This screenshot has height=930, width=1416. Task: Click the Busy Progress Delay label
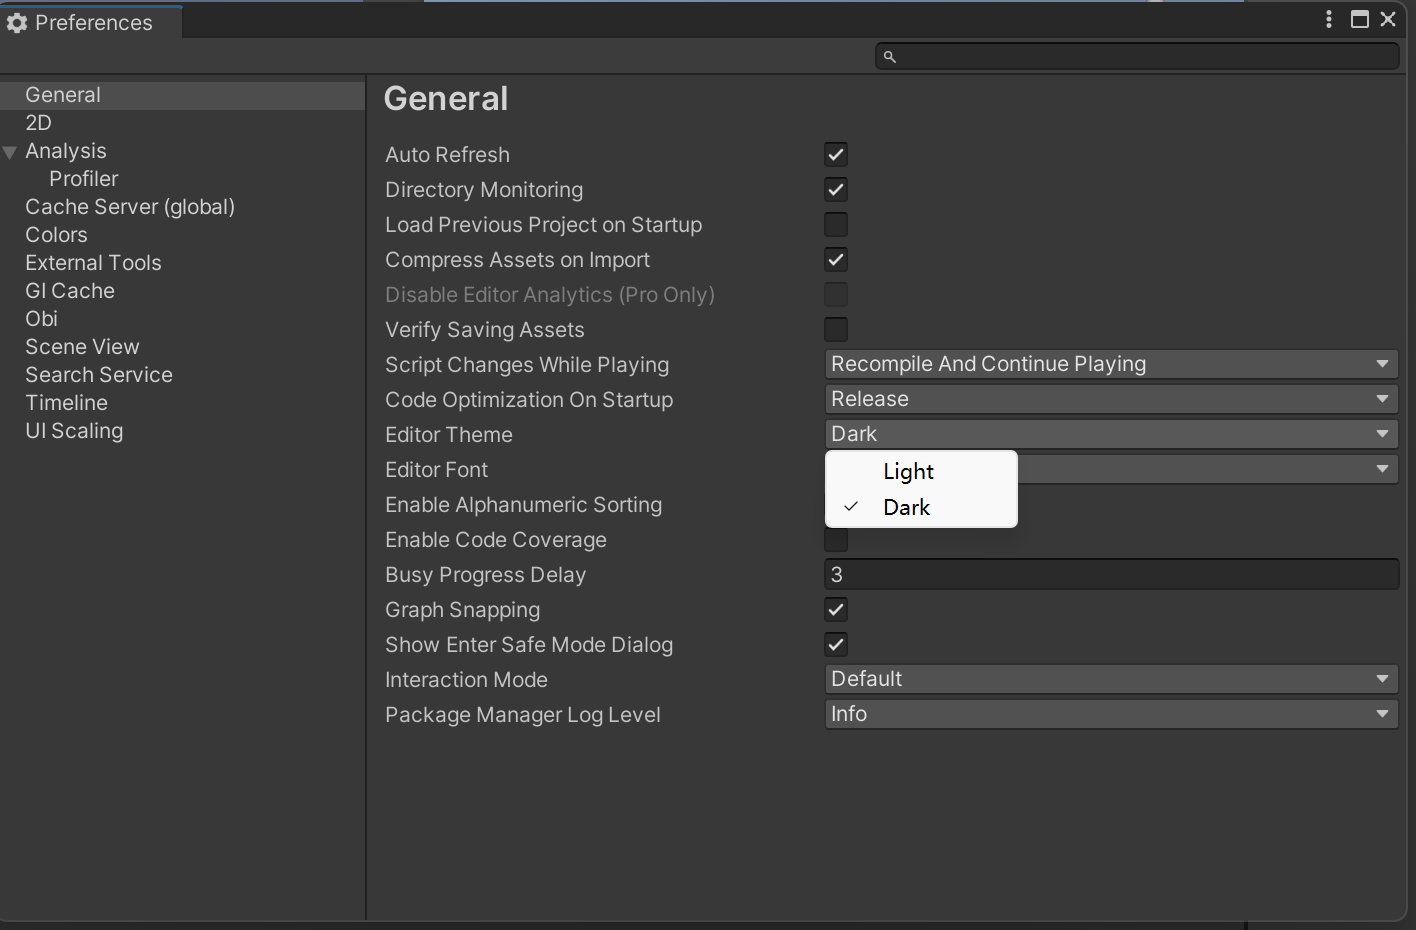(485, 575)
